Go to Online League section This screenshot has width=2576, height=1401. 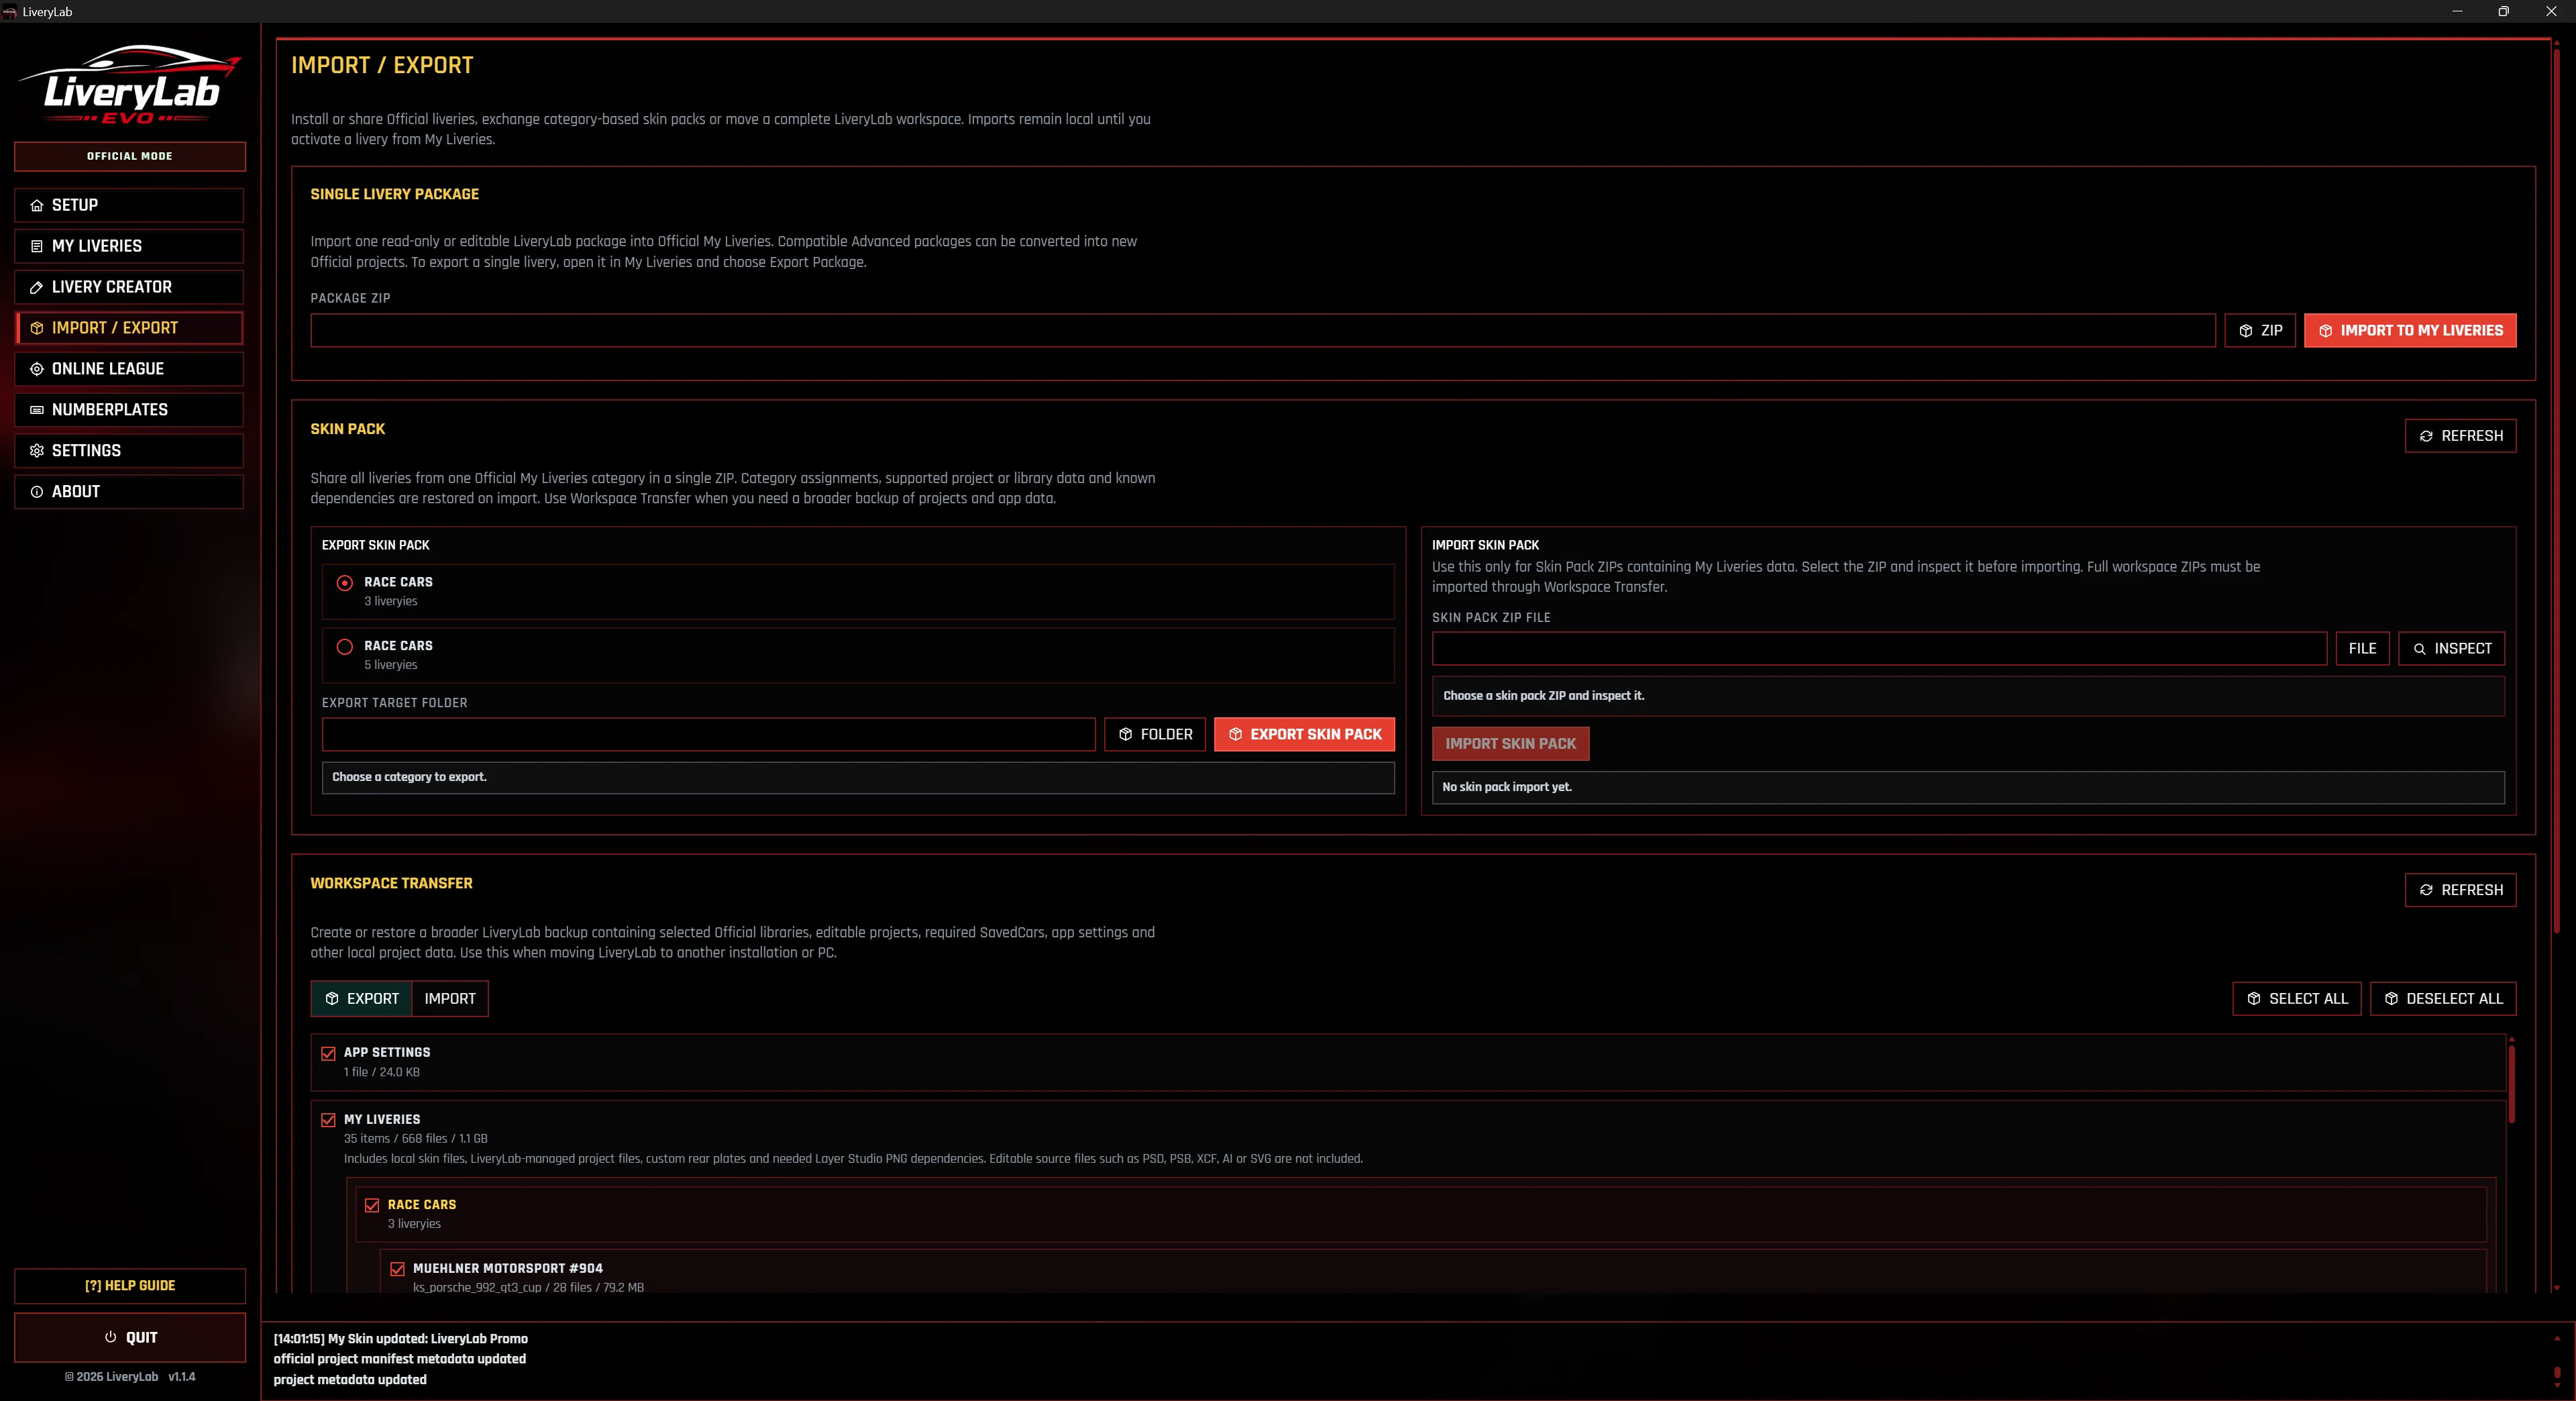(129, 369)
